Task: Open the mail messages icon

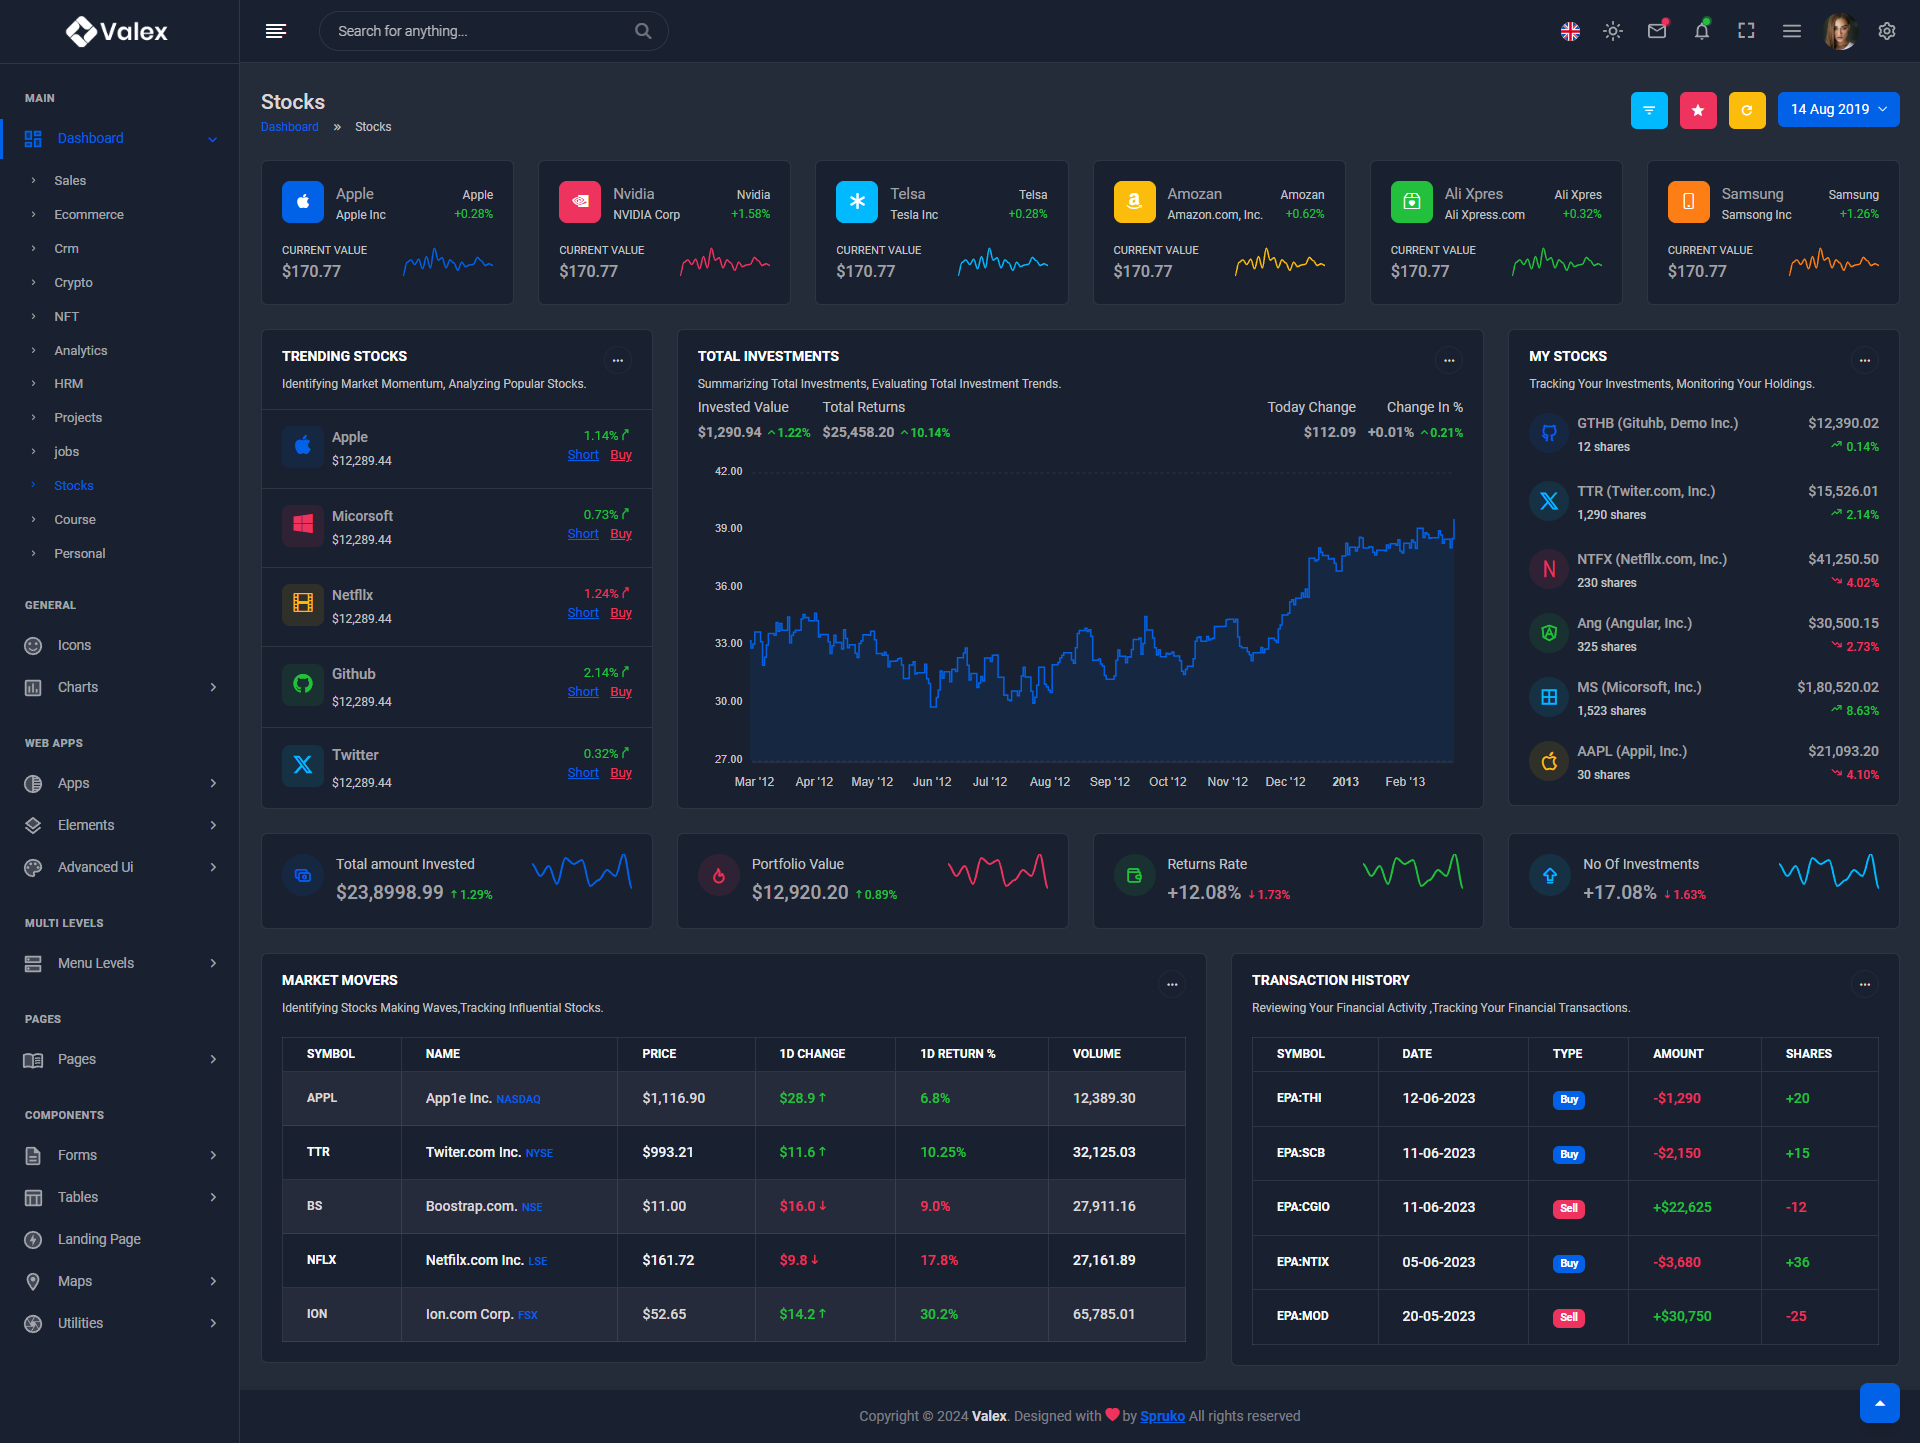Action: [1657, 31]
